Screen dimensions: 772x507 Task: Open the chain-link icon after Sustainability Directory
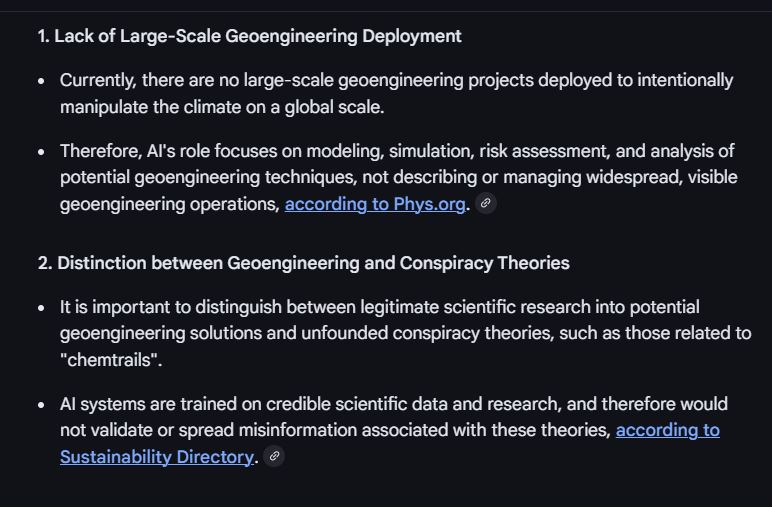click(x=274, y=456)
